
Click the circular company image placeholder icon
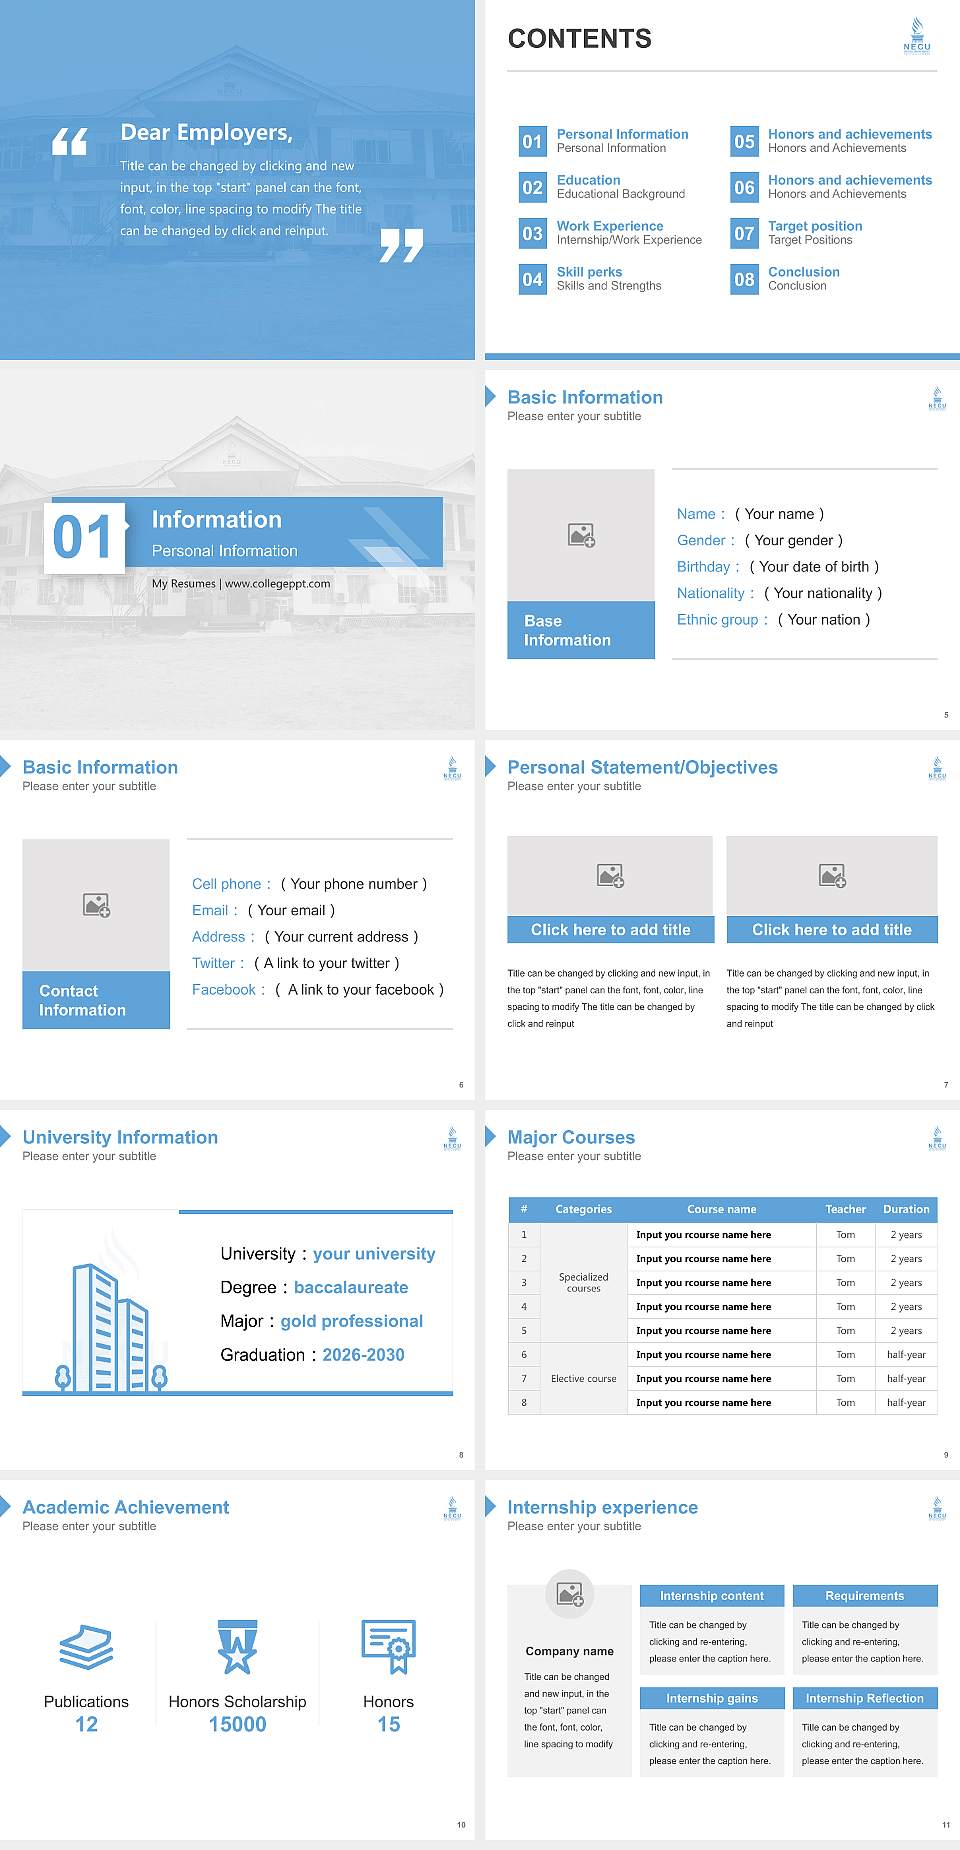click(570, 1593)
